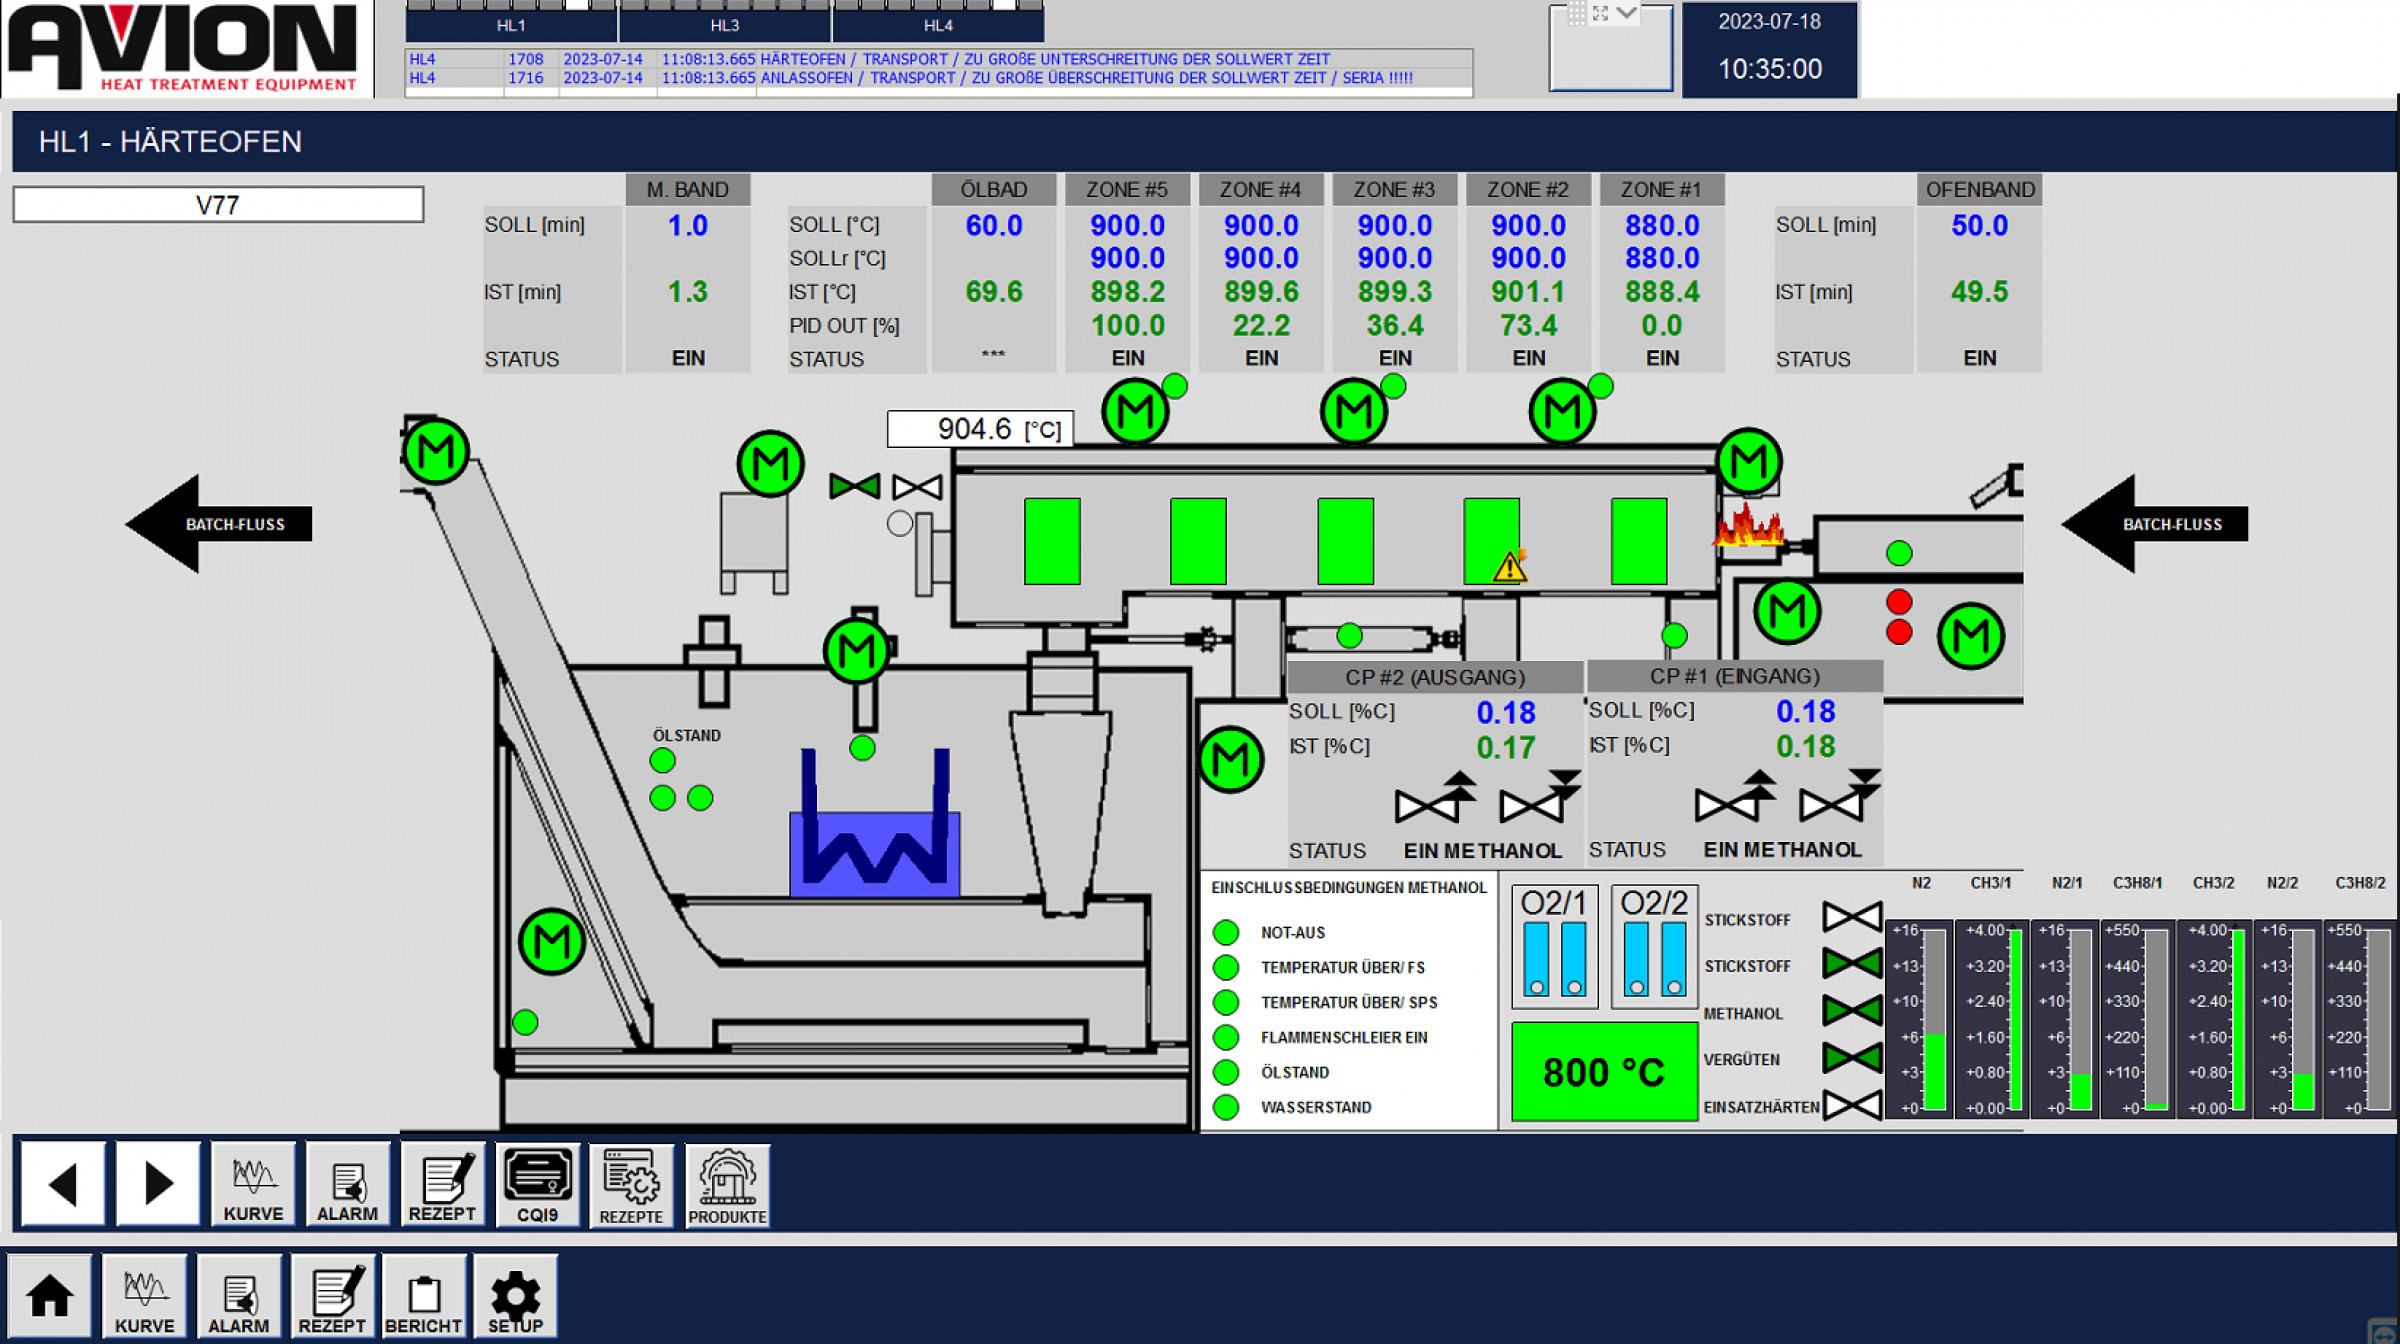
Task: Click the green 800 °C indicator button
Action: coord(1604,1072)
